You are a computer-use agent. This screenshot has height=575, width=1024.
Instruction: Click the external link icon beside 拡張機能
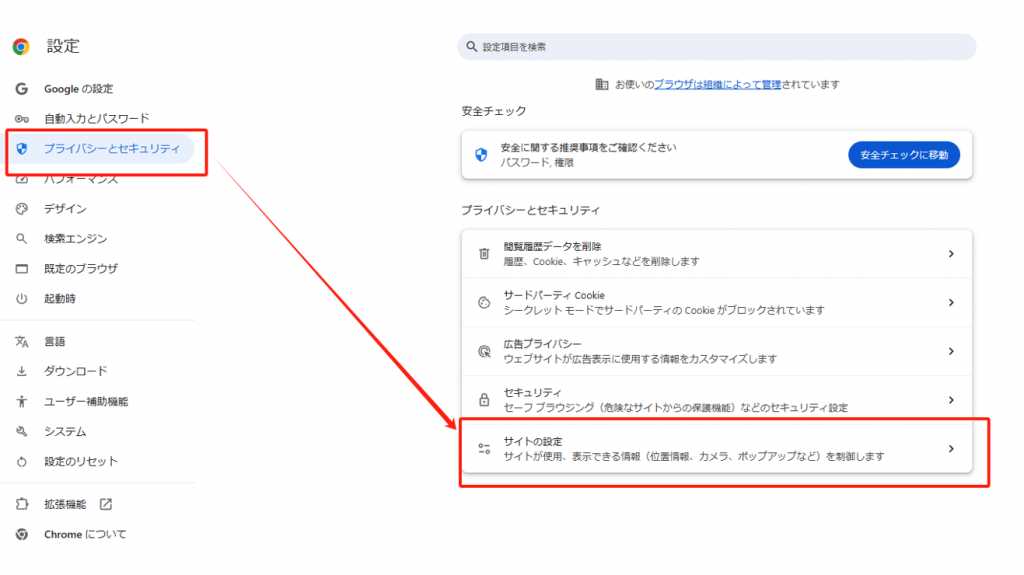106,504
